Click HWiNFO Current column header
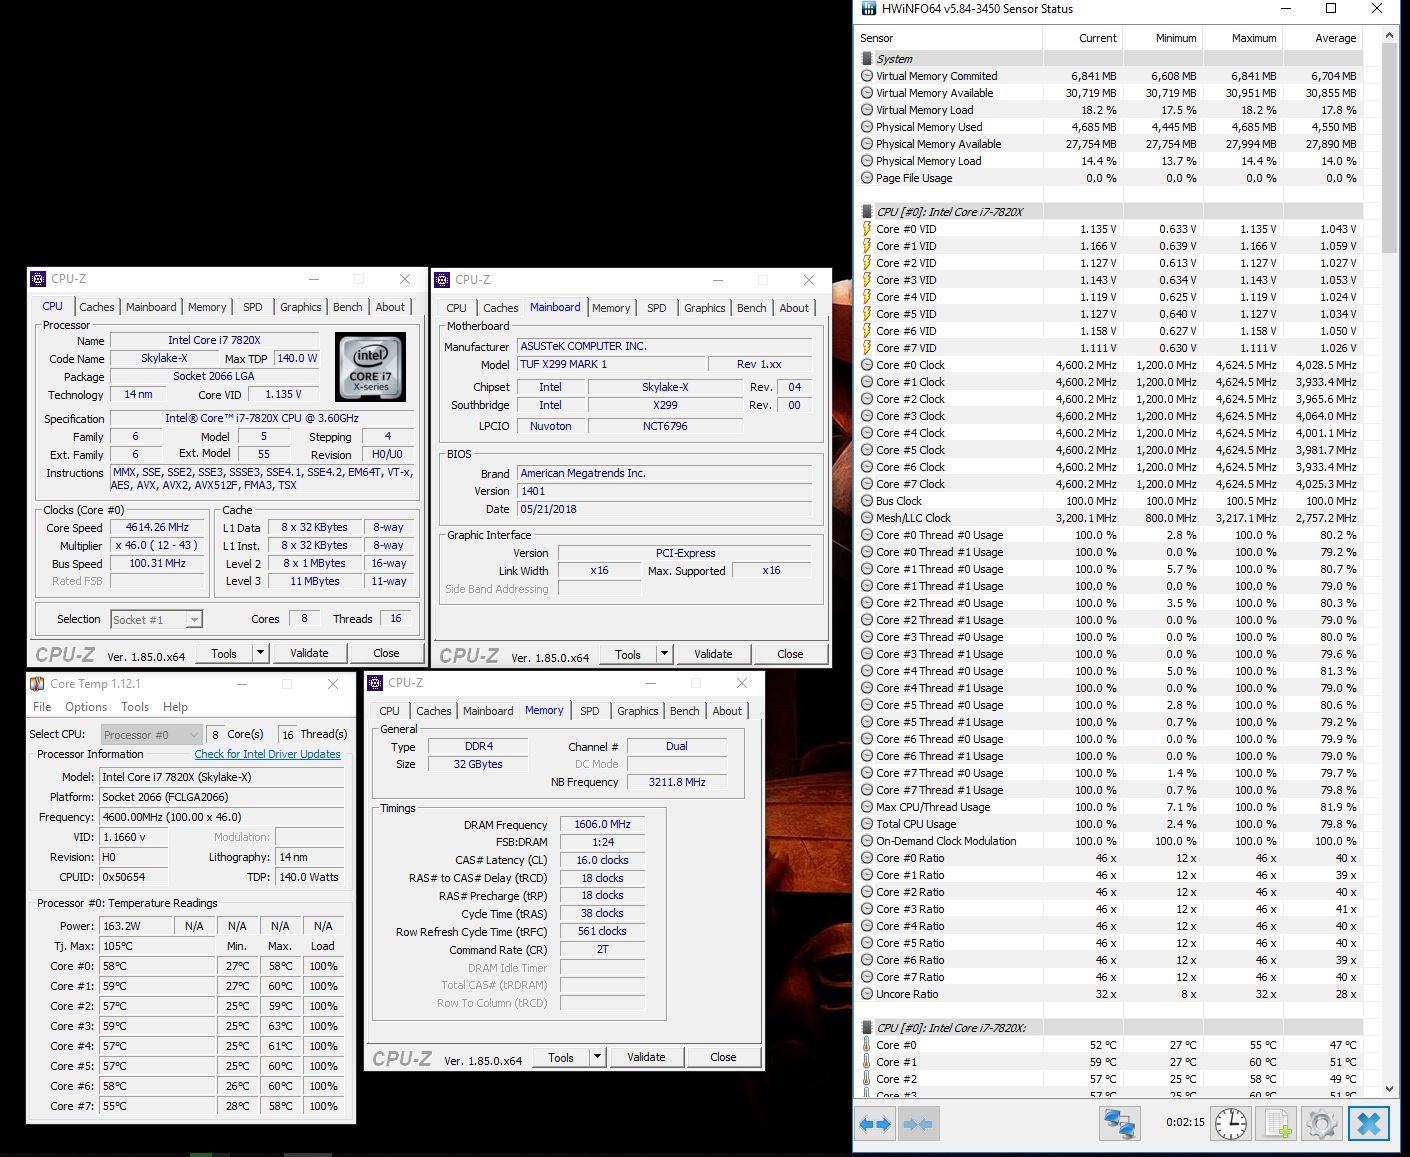 coord(1082,38)
